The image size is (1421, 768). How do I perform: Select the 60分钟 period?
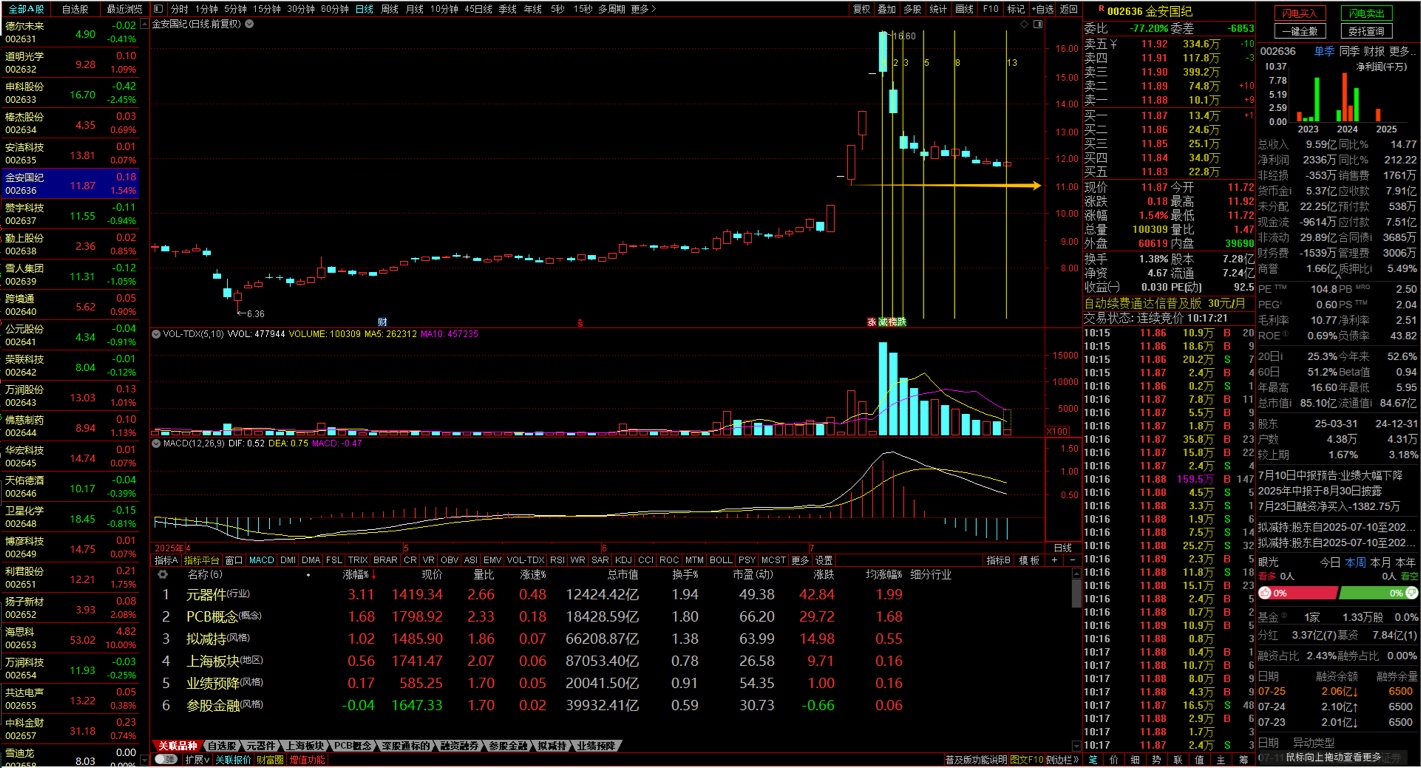pos(335,9)
